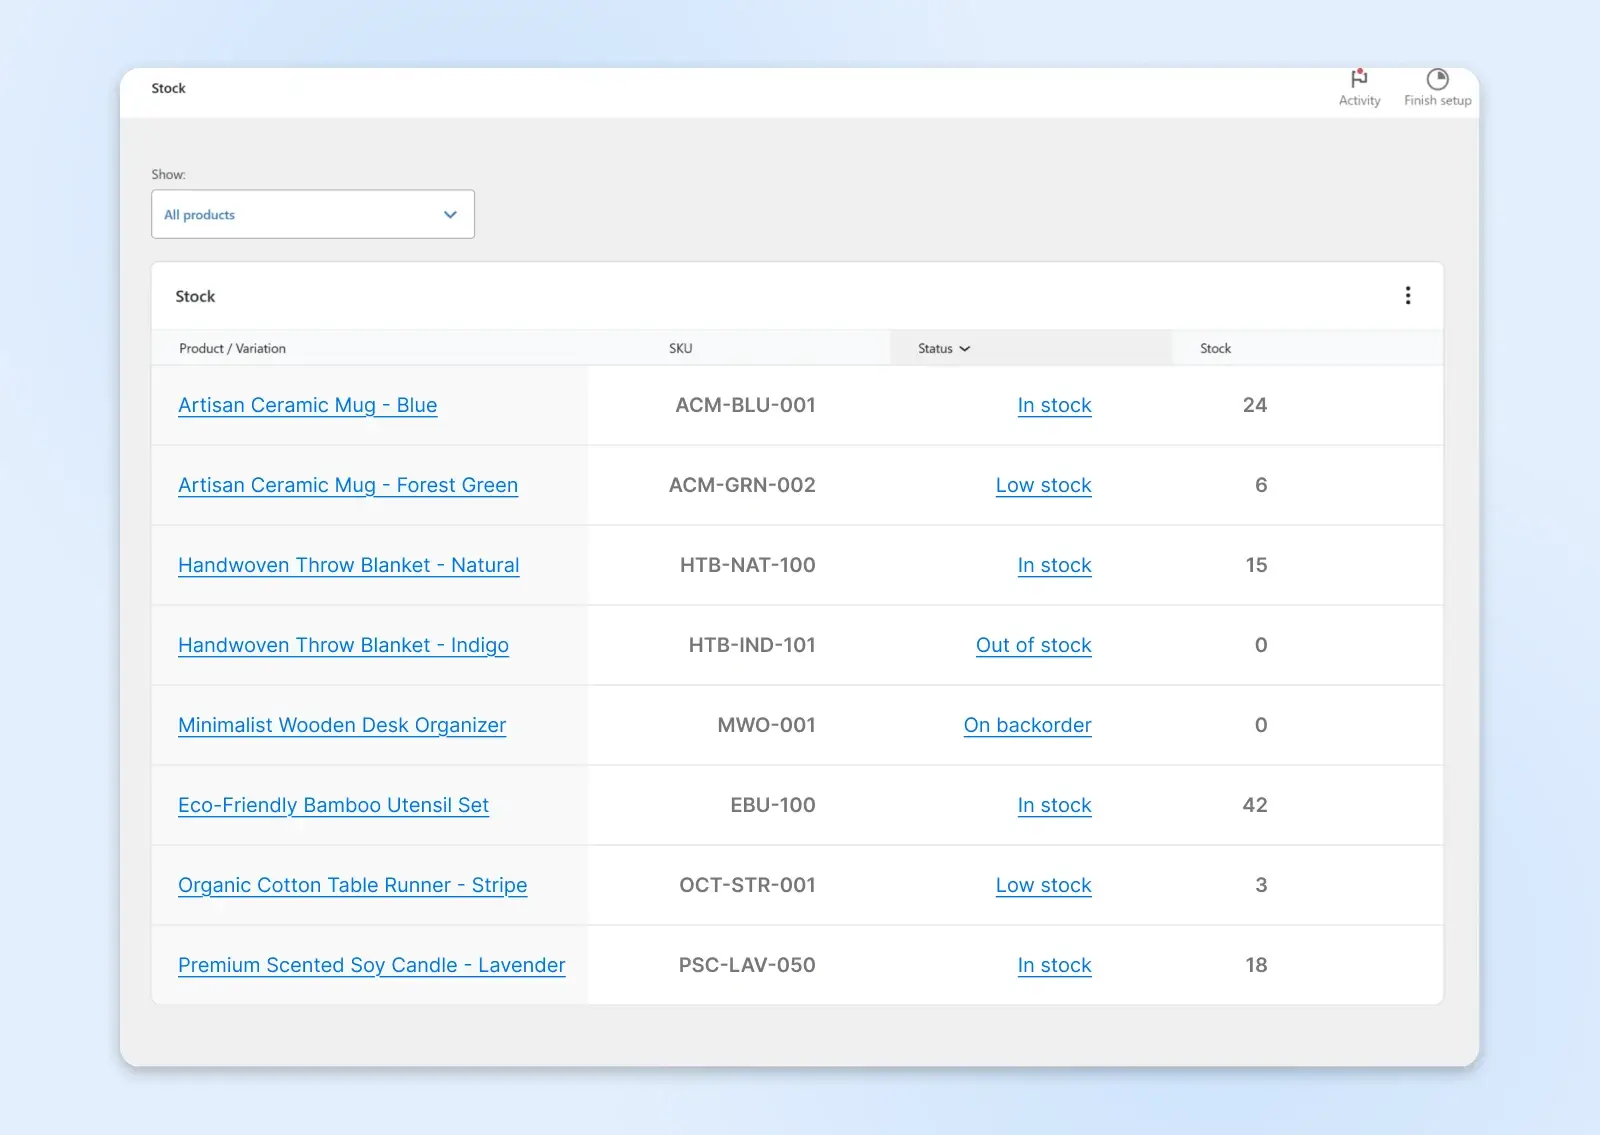Open Artisan Ceramic Mug - Forest Green
This screenshot has width=1600, height=1135.
click(x=347, y=485)
